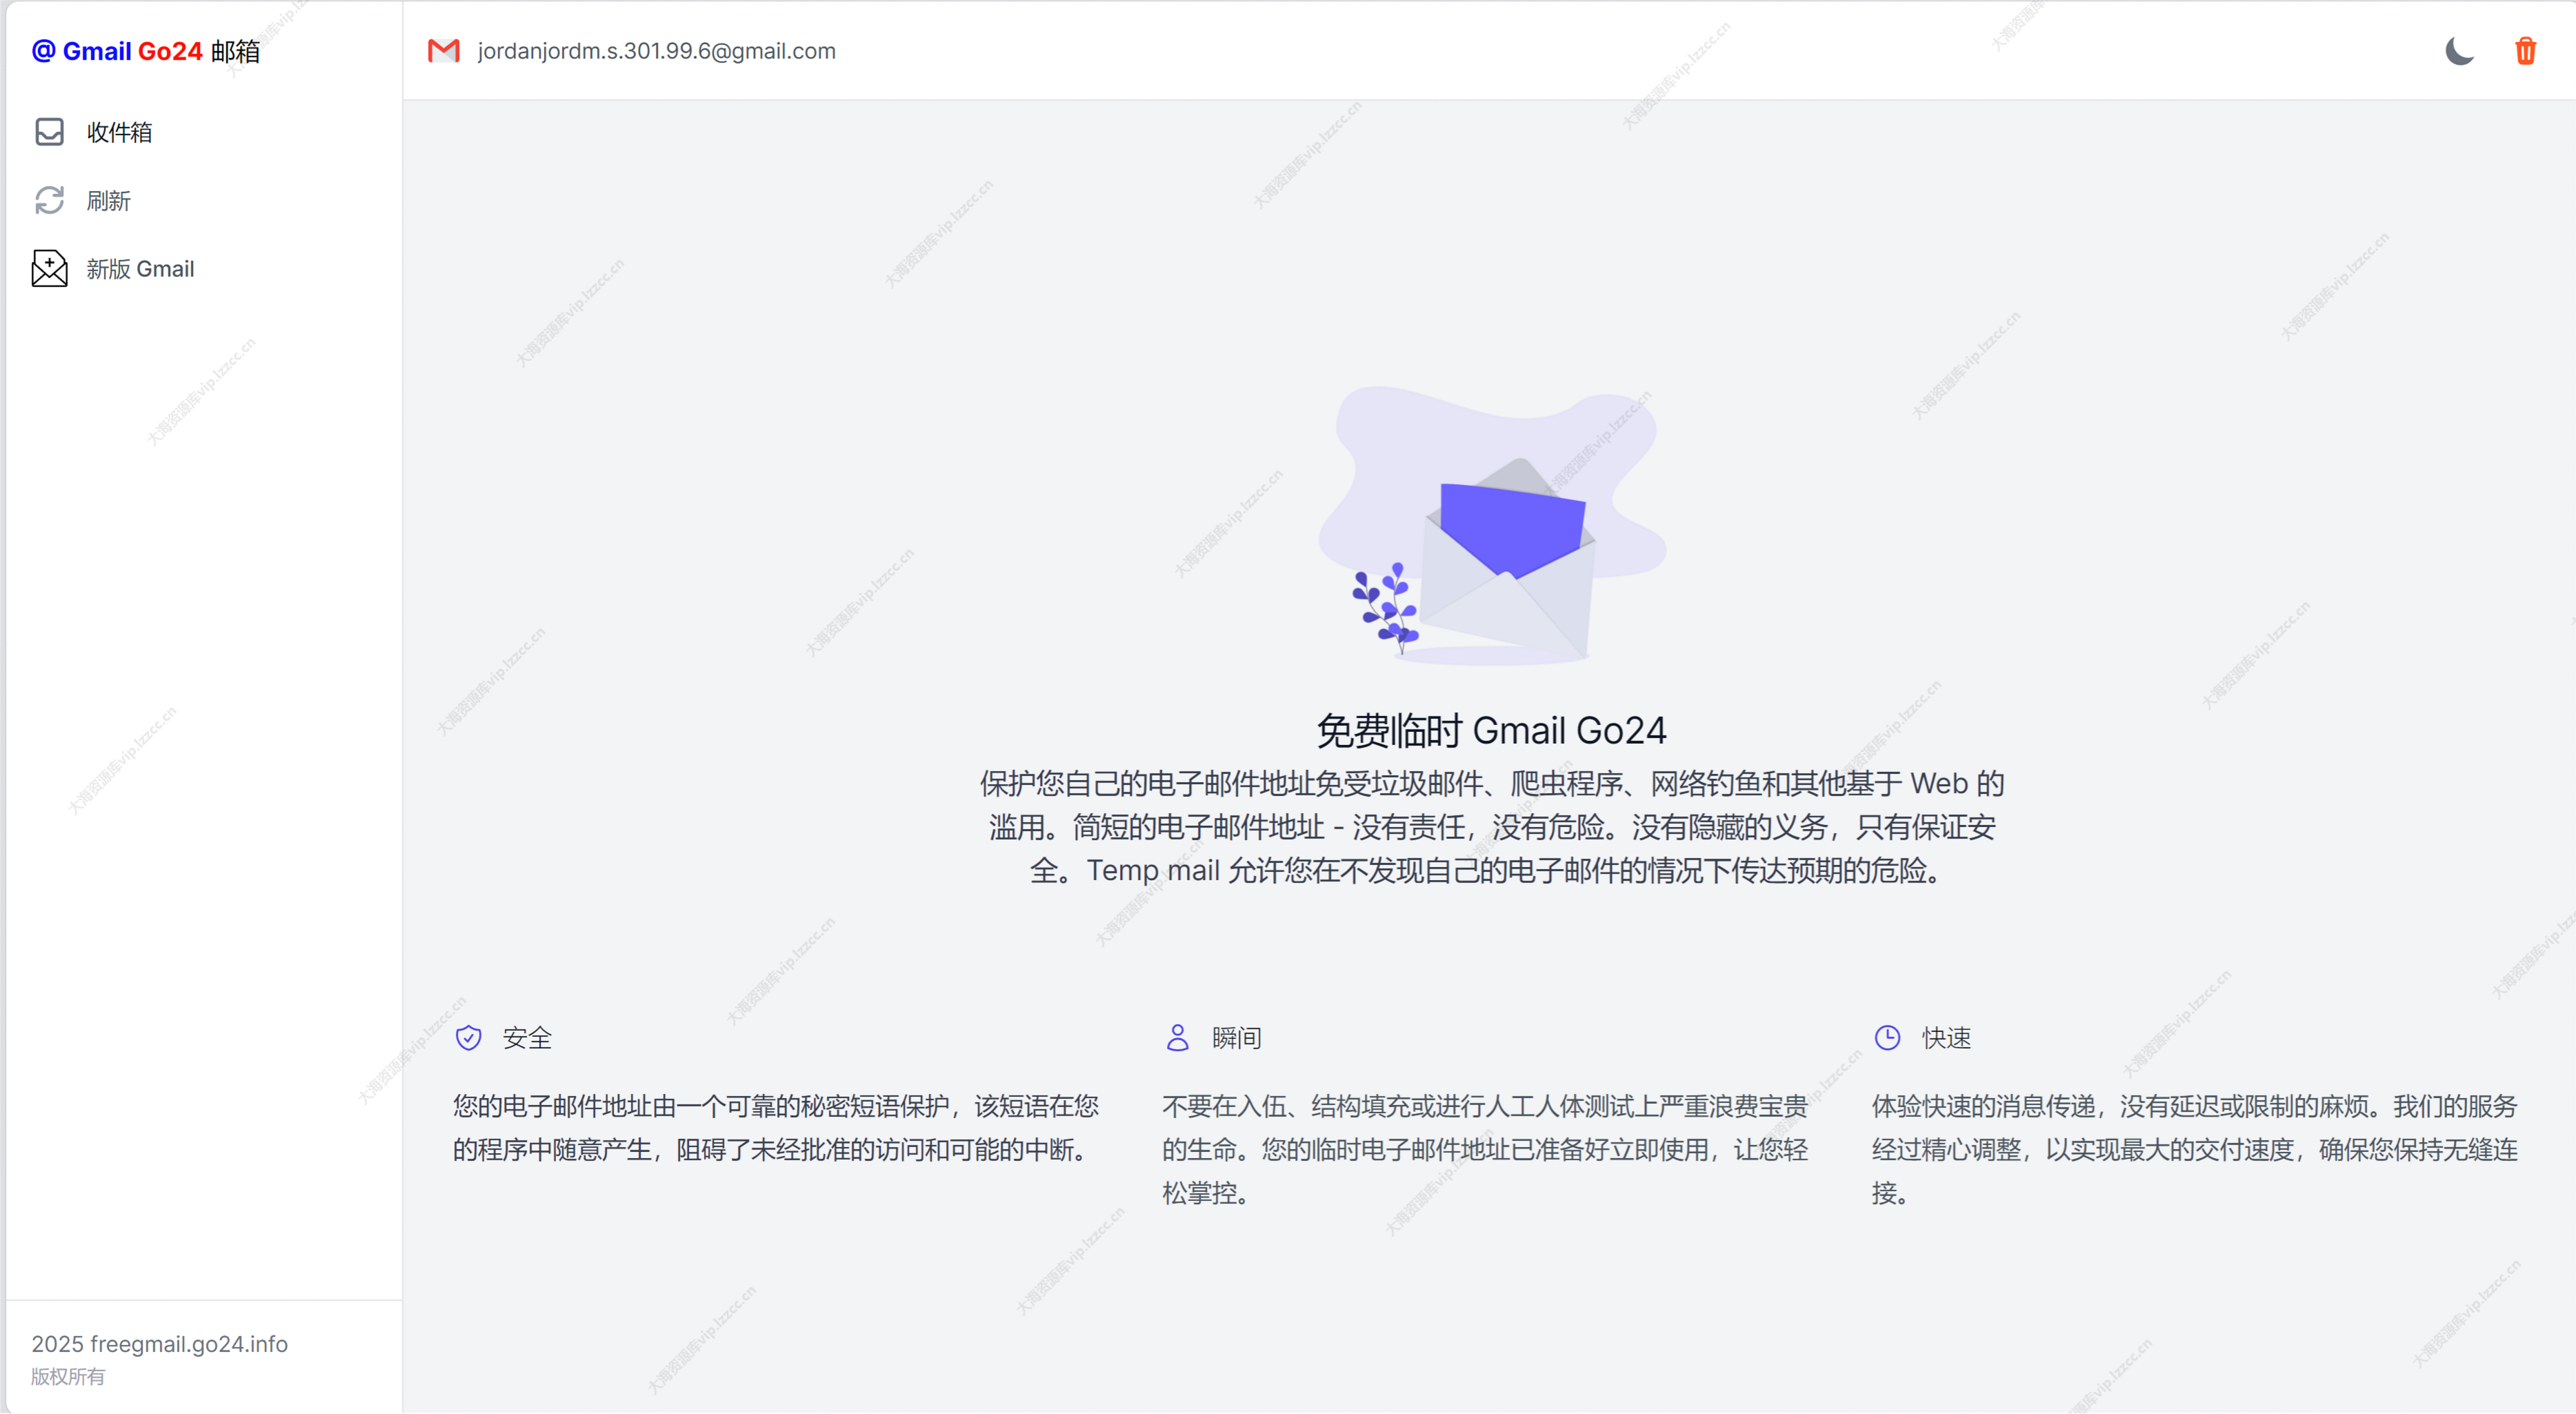Click the clock icon beside 快速
Image resolution: width=2576 pixels, height=1414 pixels.
coord(1888,1038)
